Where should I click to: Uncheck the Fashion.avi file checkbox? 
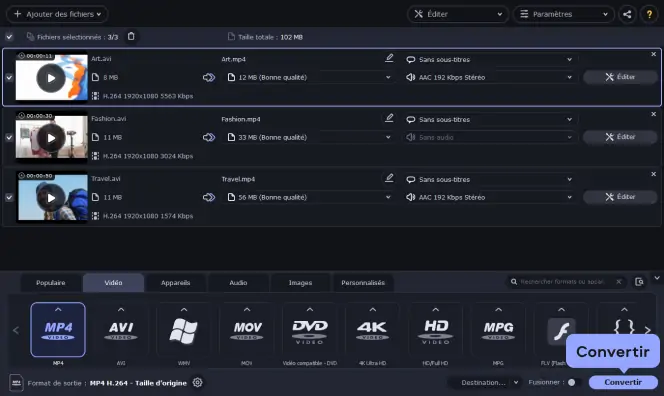(x=9, y=137)
